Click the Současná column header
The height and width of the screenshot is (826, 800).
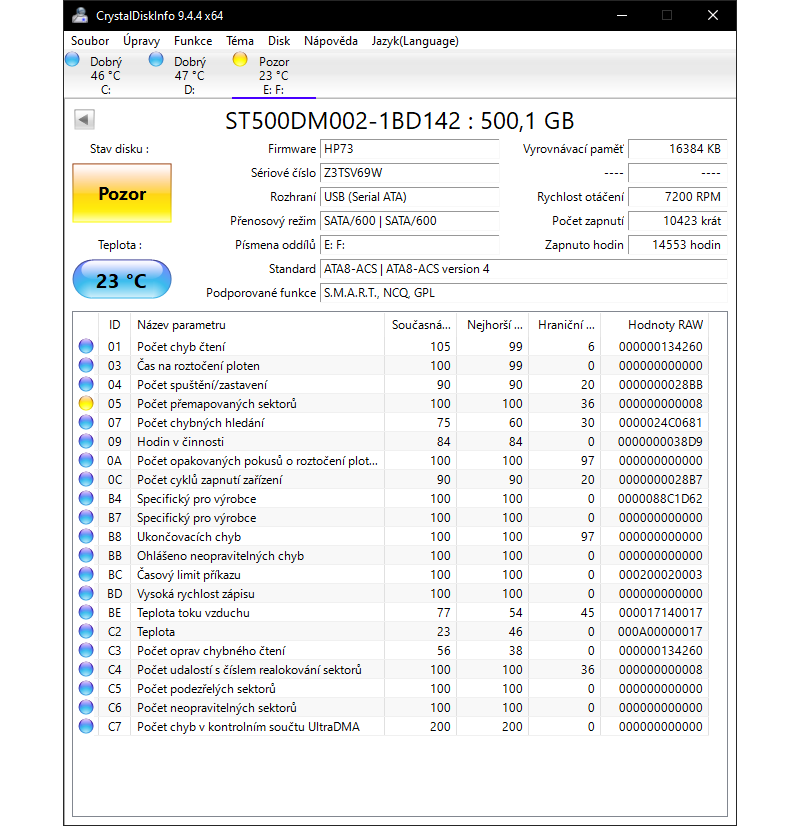click(421, 325)
